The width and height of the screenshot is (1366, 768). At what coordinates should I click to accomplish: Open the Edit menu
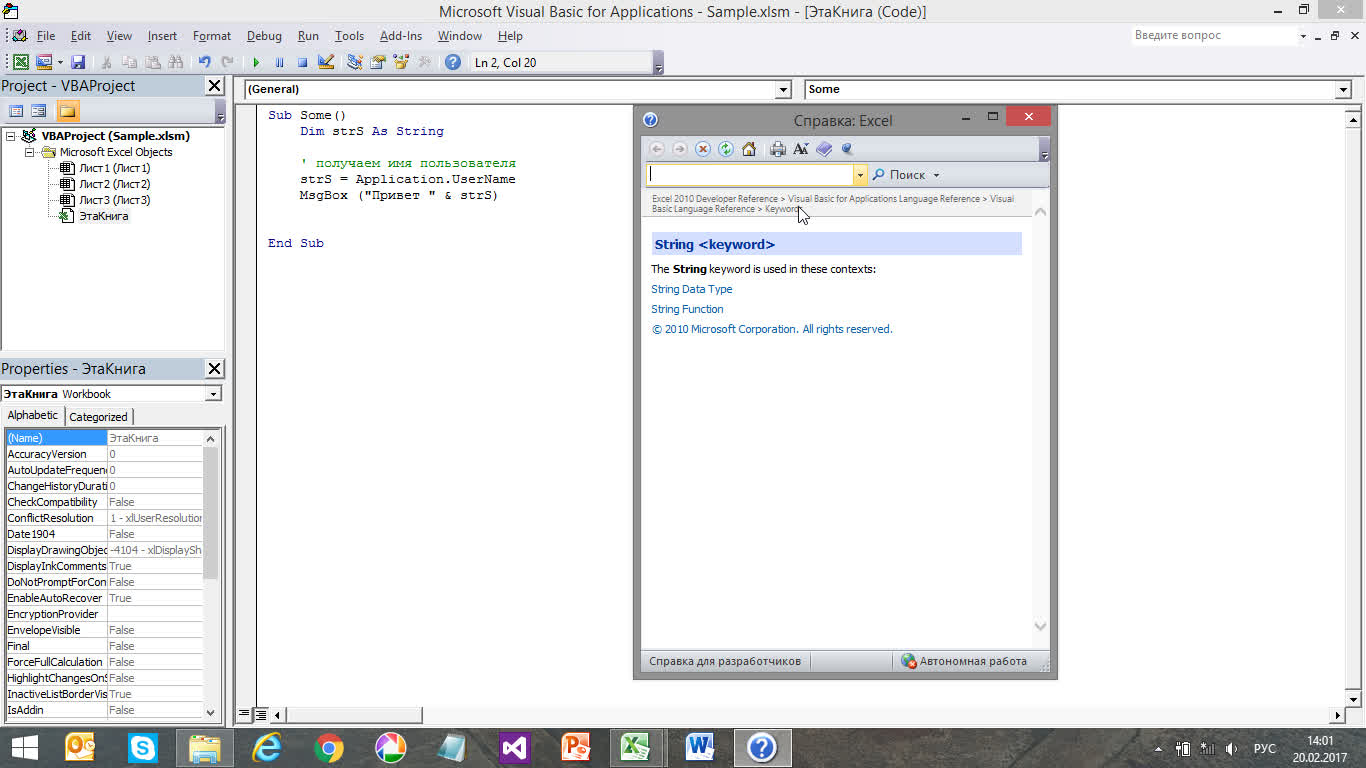(x=81, y=36)
